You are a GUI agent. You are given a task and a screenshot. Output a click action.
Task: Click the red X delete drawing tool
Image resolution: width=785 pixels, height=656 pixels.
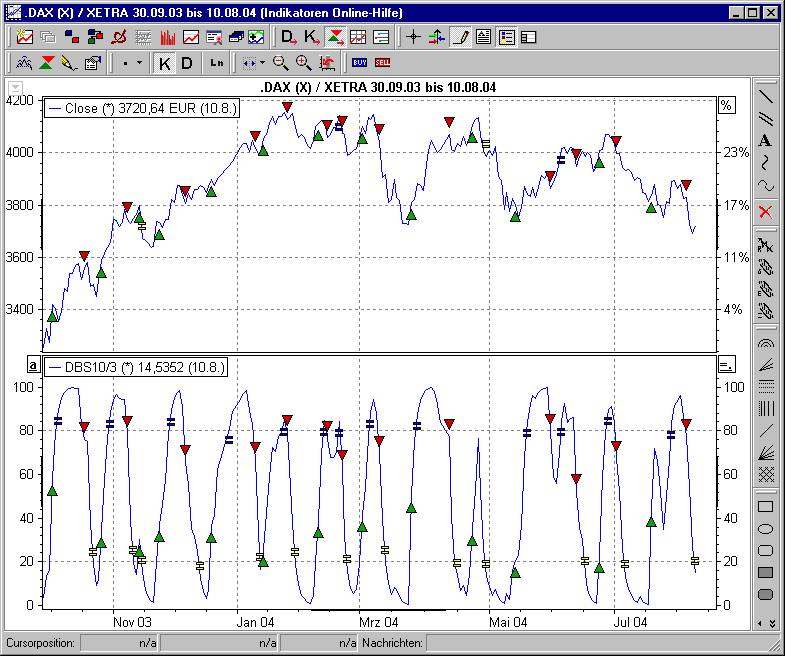tap(766, 211)
